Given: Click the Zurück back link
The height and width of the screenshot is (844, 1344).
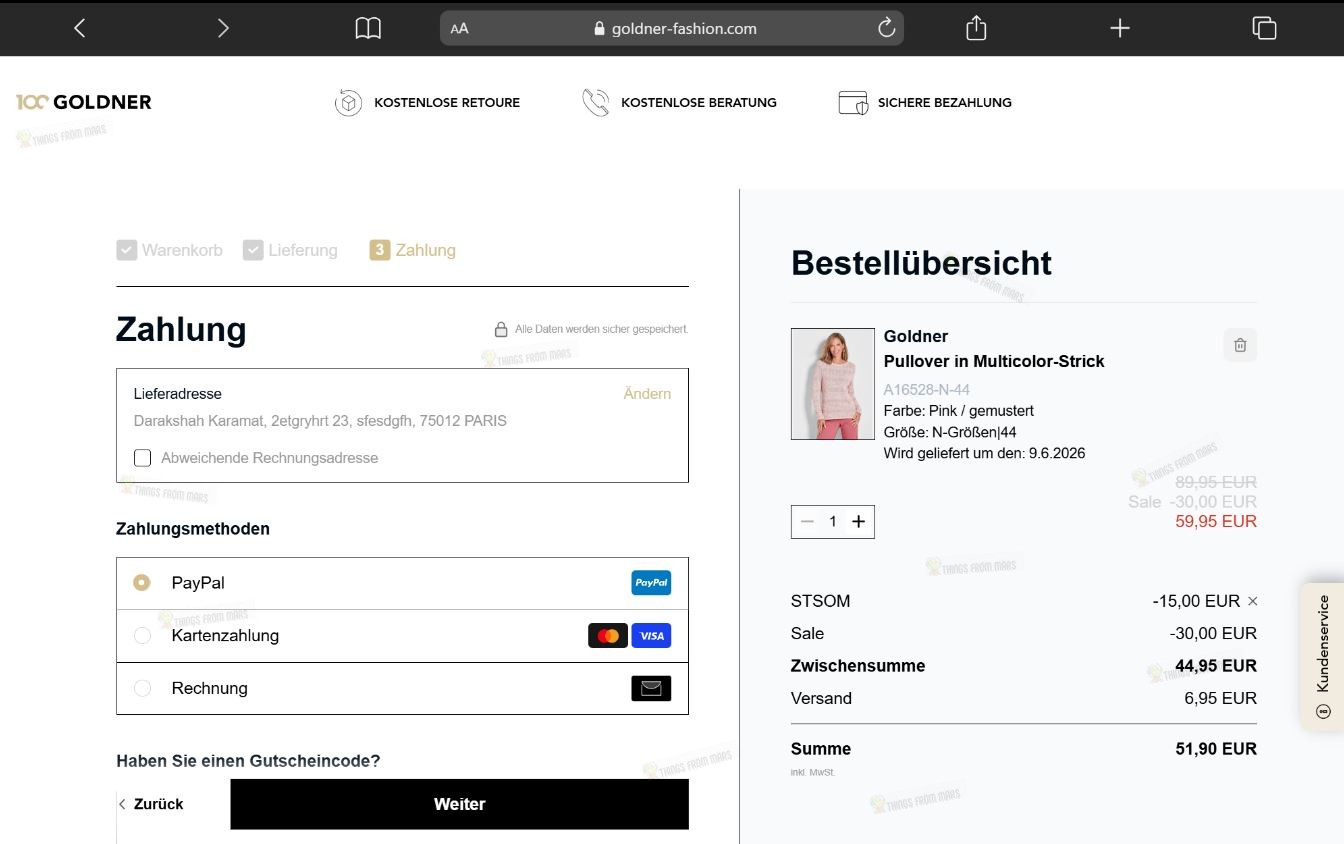Looking at the screenshot, I should point(151,804).
